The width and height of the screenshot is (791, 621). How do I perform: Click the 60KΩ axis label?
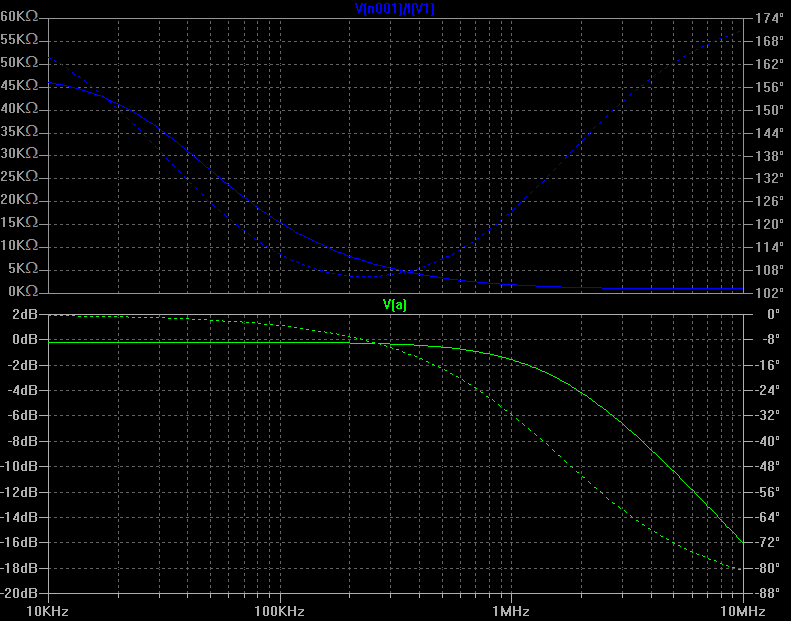pos(19,17)
